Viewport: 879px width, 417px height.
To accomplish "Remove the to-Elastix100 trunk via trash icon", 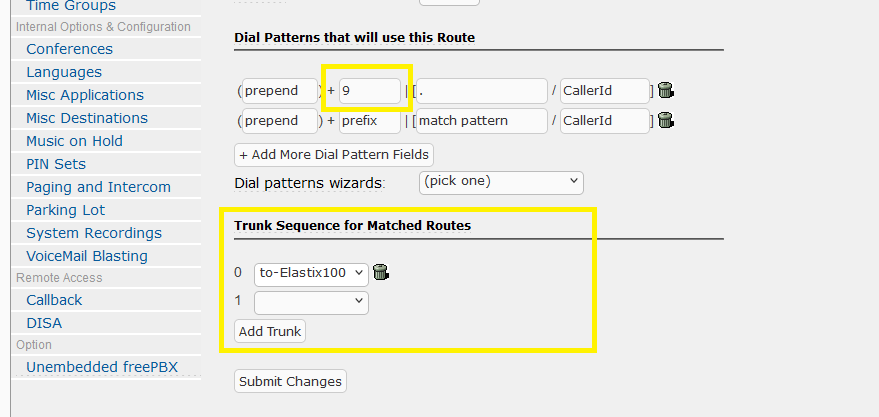I will (381, 272).
